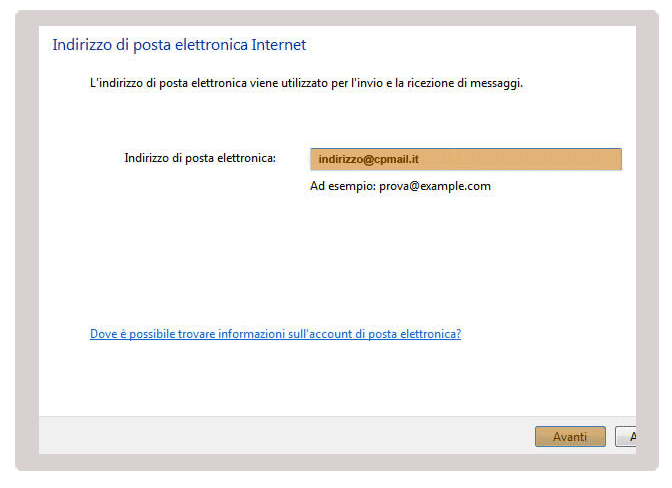Click the Avanti button
Screen dimensions: 672x488
pyautogui.click(x=570, y=437)
